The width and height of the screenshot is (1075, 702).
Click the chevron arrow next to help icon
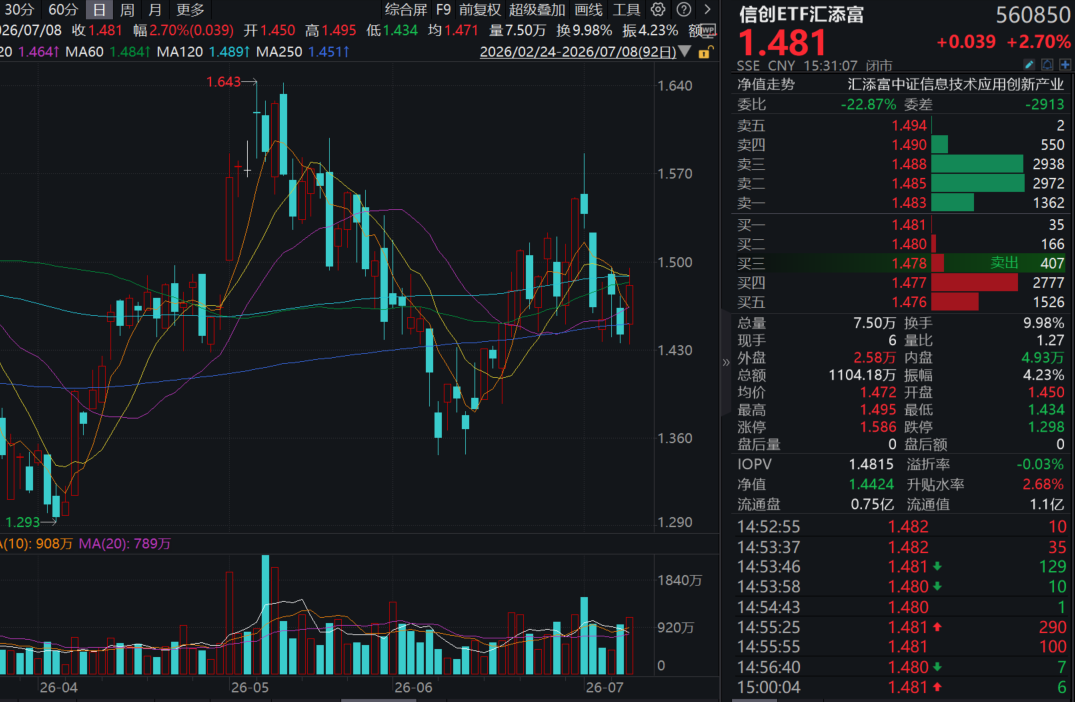pos(708,10)
